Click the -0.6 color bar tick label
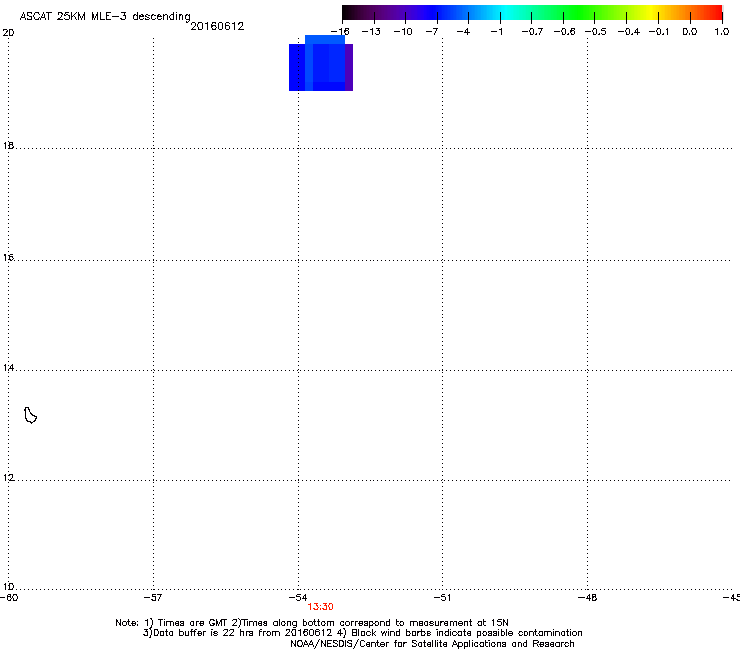Image resolution: width=740 pixels, height=650 pixels. coord(564,32)
